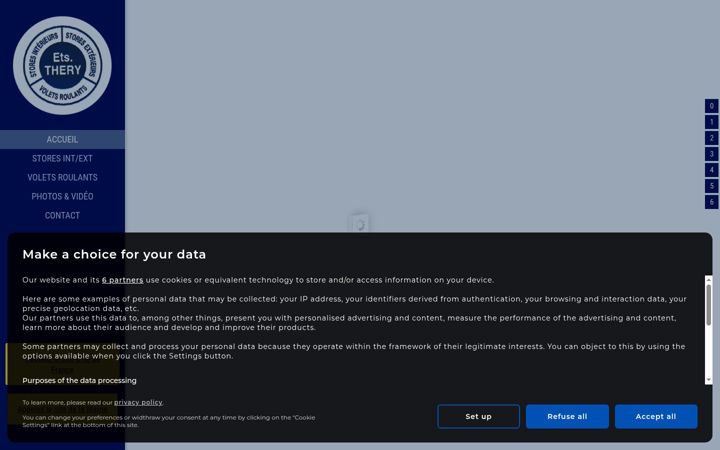720x450 pixels.
Task: Refuse all cookies
Action: tap(567, 416)
